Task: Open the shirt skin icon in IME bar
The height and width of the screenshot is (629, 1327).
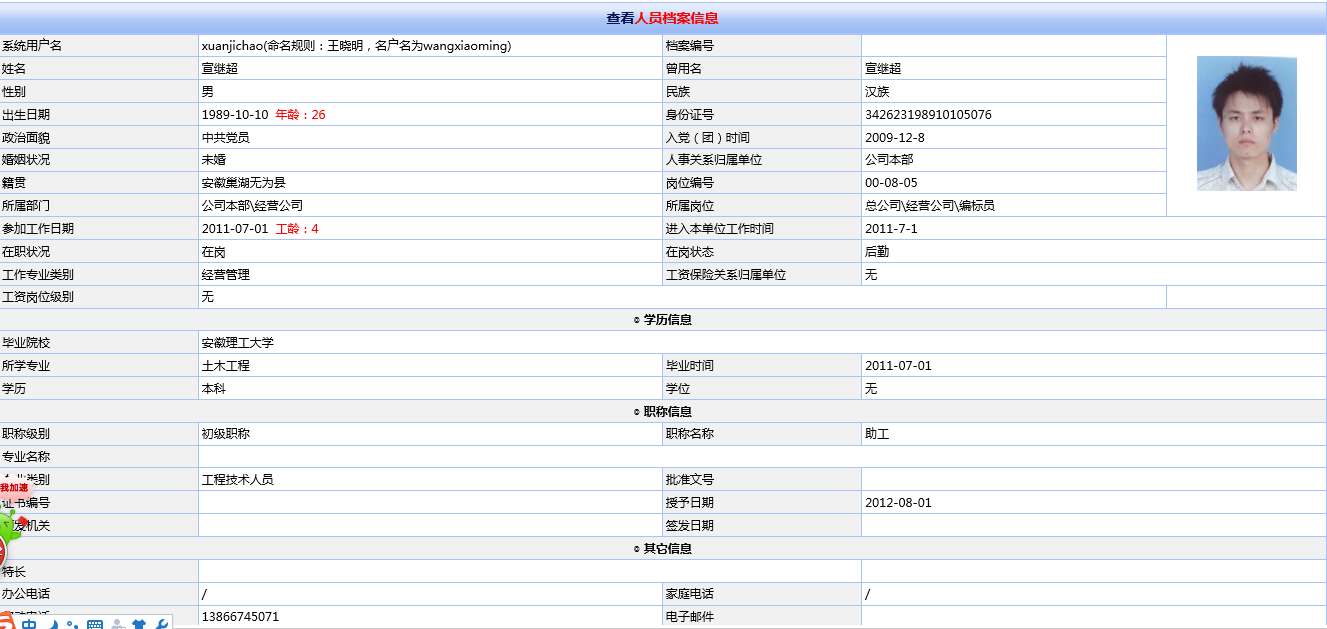Action: pos(139,625)
